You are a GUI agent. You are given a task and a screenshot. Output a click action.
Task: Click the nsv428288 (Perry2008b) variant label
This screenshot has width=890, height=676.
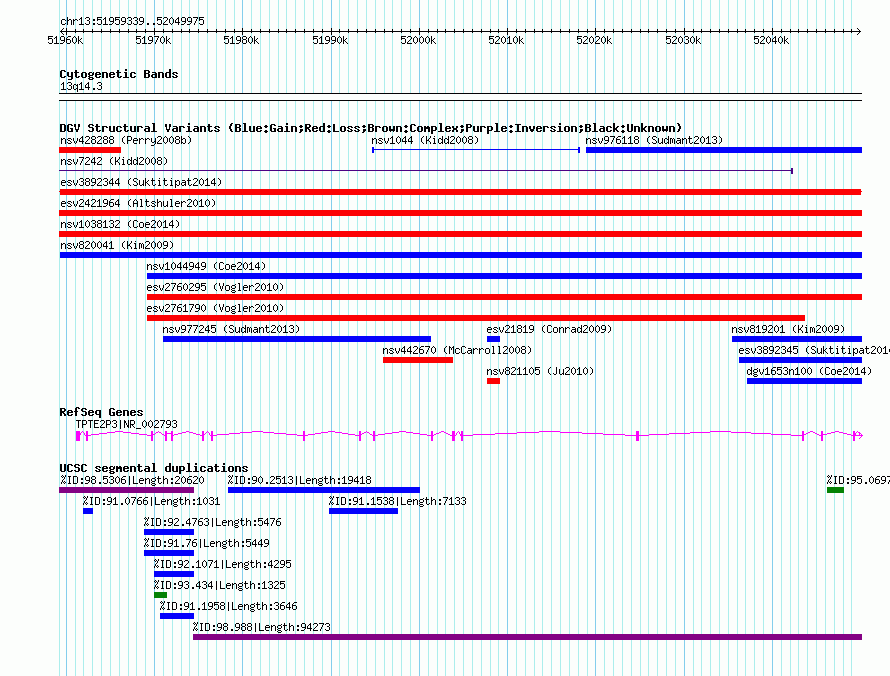(126, 140)
